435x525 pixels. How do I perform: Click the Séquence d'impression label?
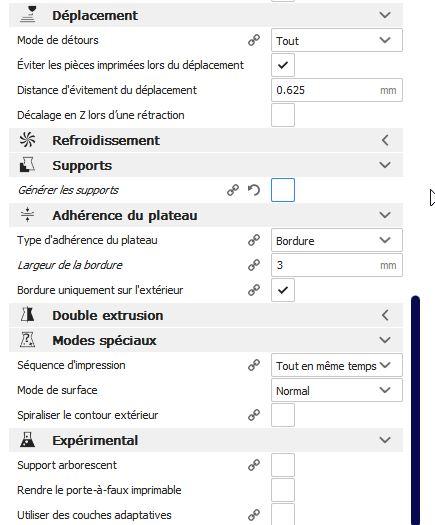(71, 365)
